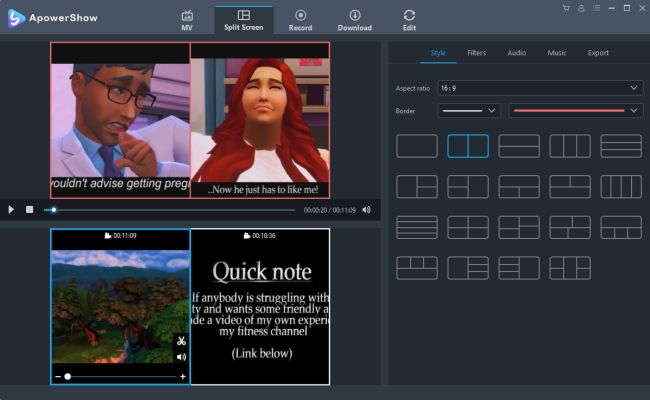Open the Style tab

point(438,53)
